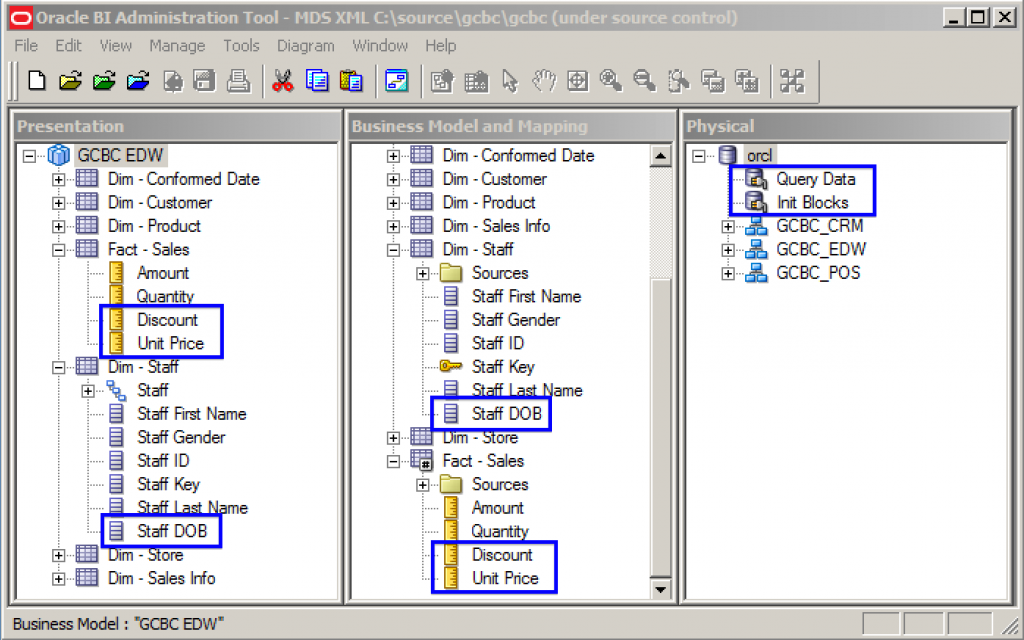Select Unit Price in Business Model pane
Screen dimensions: 1024x640
pos(505,578)
